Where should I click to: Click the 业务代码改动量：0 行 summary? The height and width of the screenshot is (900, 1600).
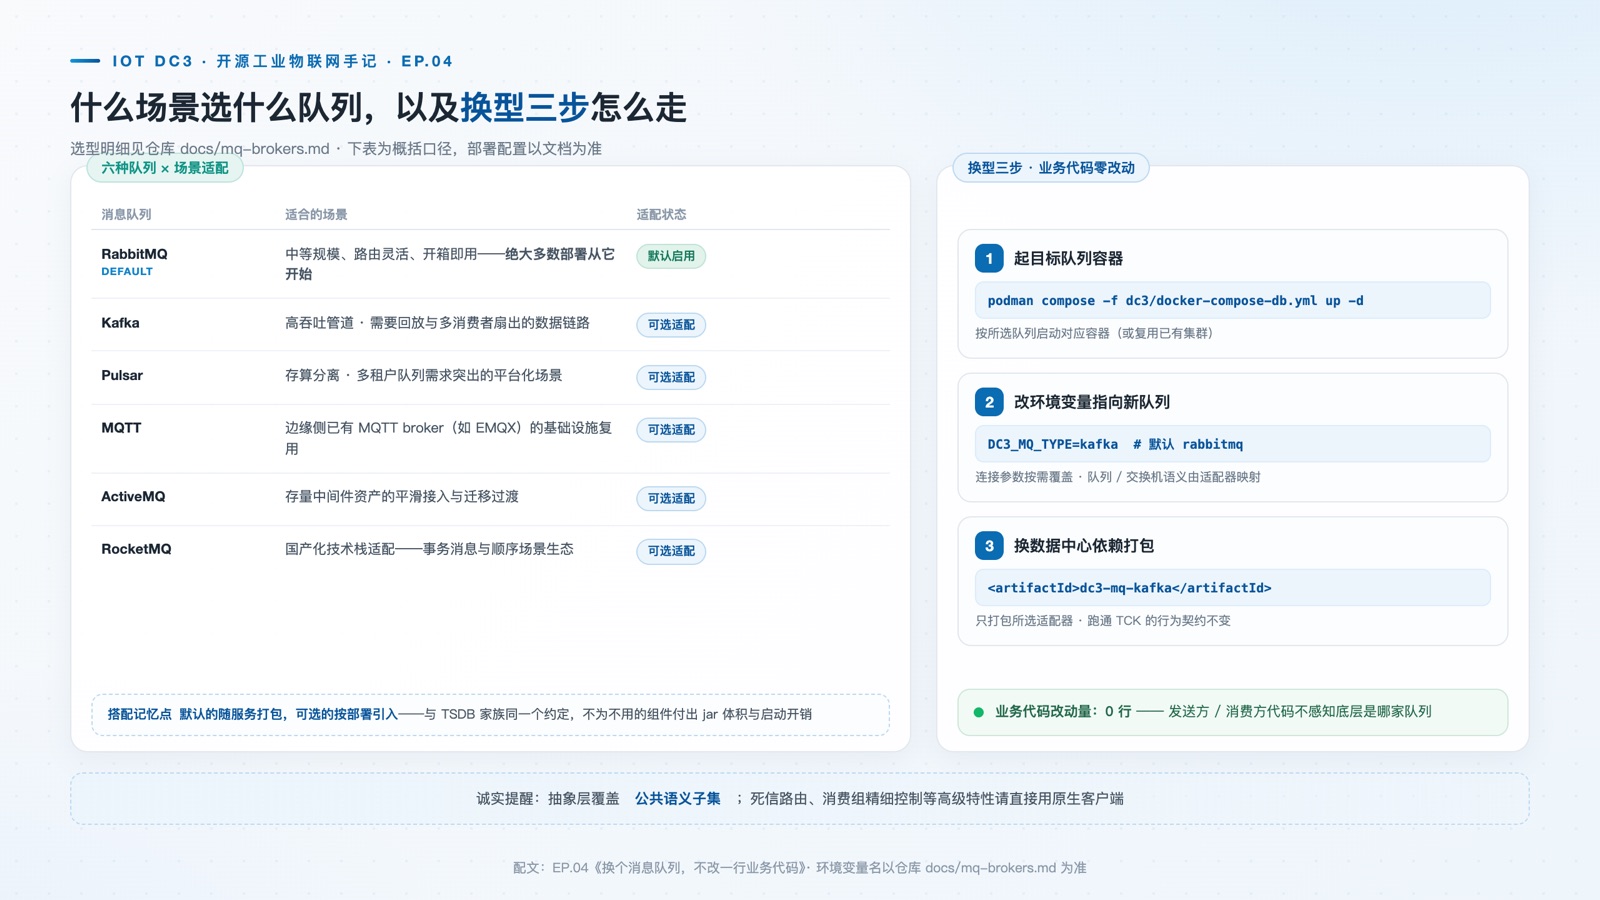[1232, 712]
